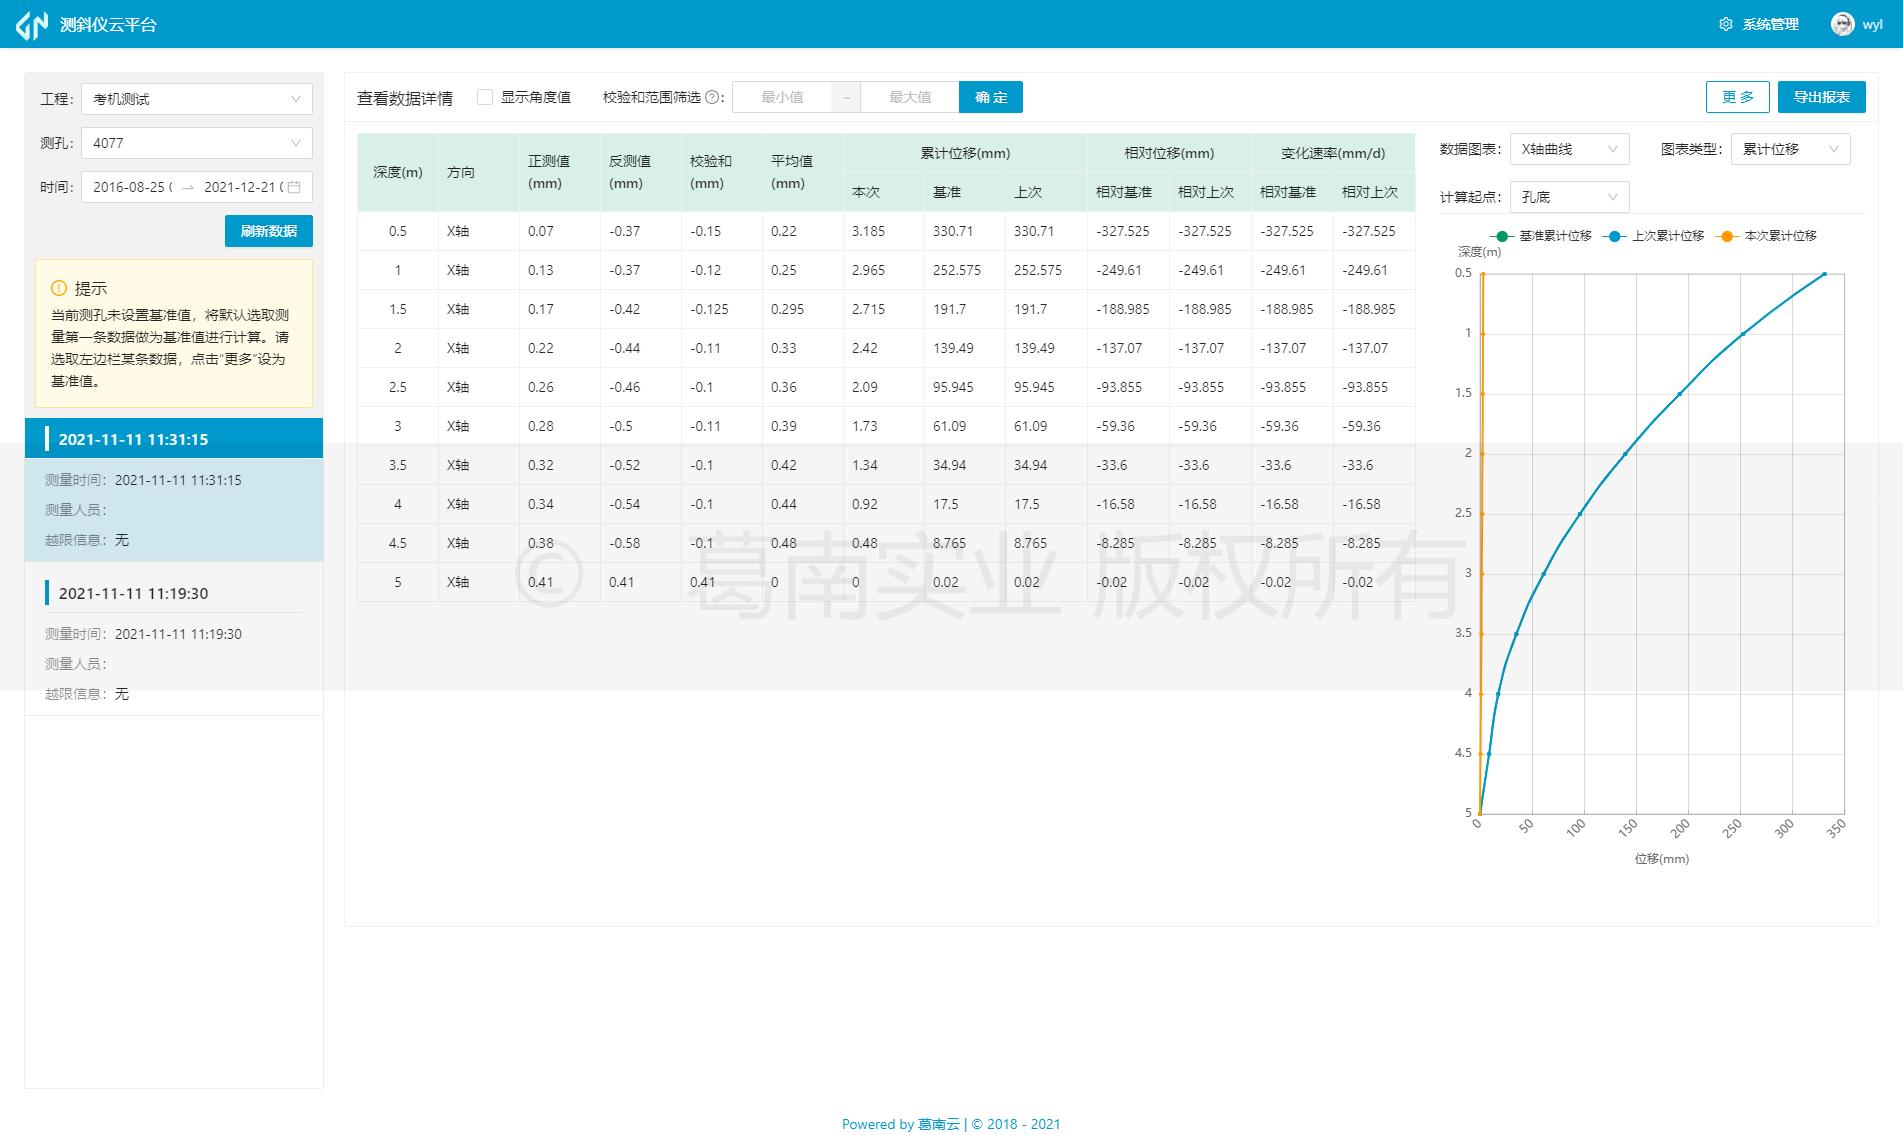Click end date 2021-12-21 field
This screenshot has height=1135, width=1903.
click(x=242, y=187)
